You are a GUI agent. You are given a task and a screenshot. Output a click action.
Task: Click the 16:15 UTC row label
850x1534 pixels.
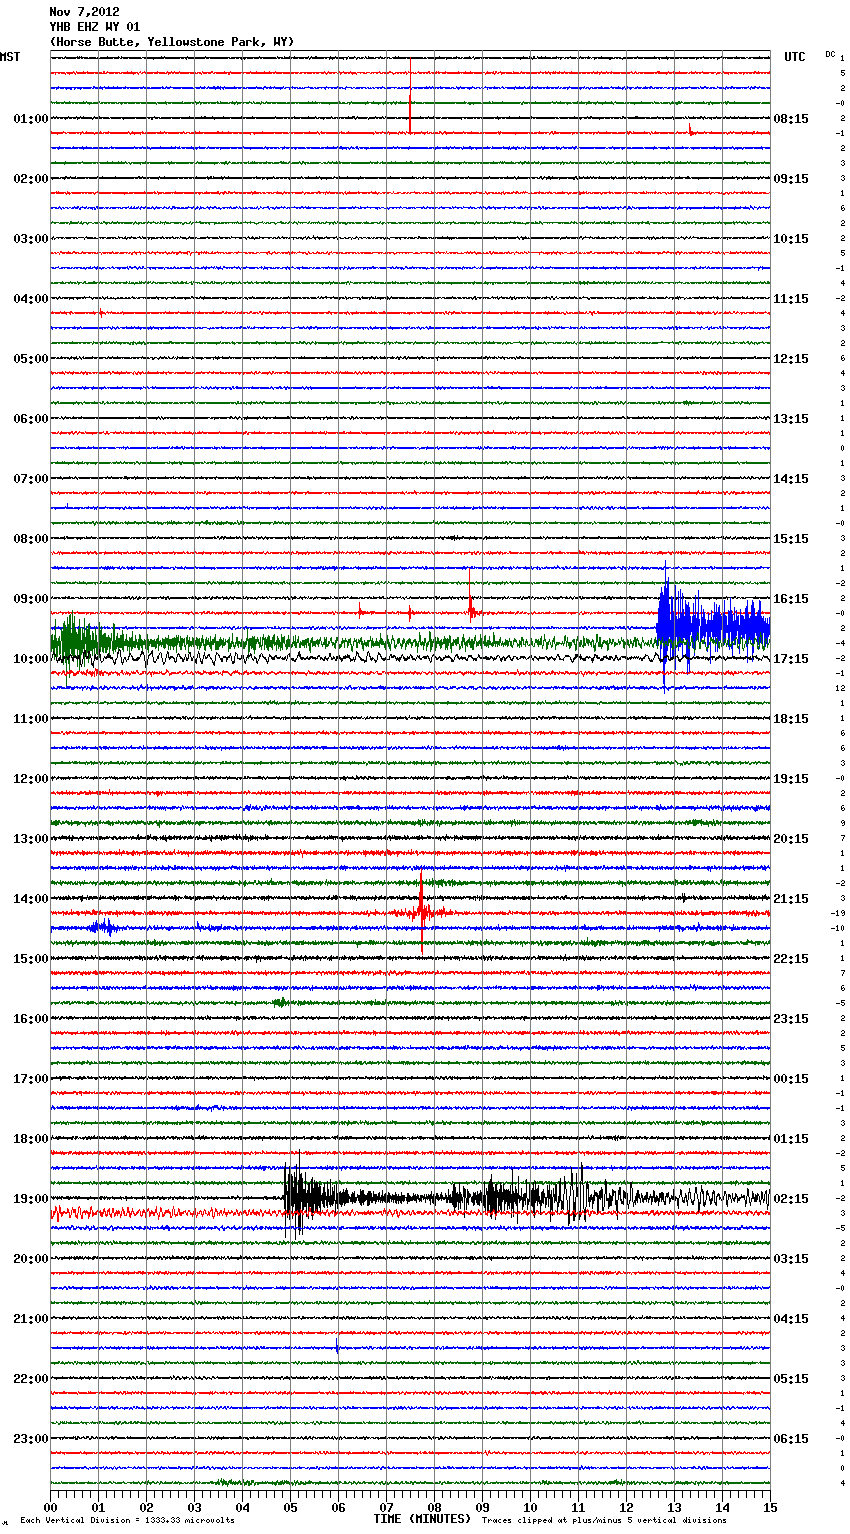791,599
